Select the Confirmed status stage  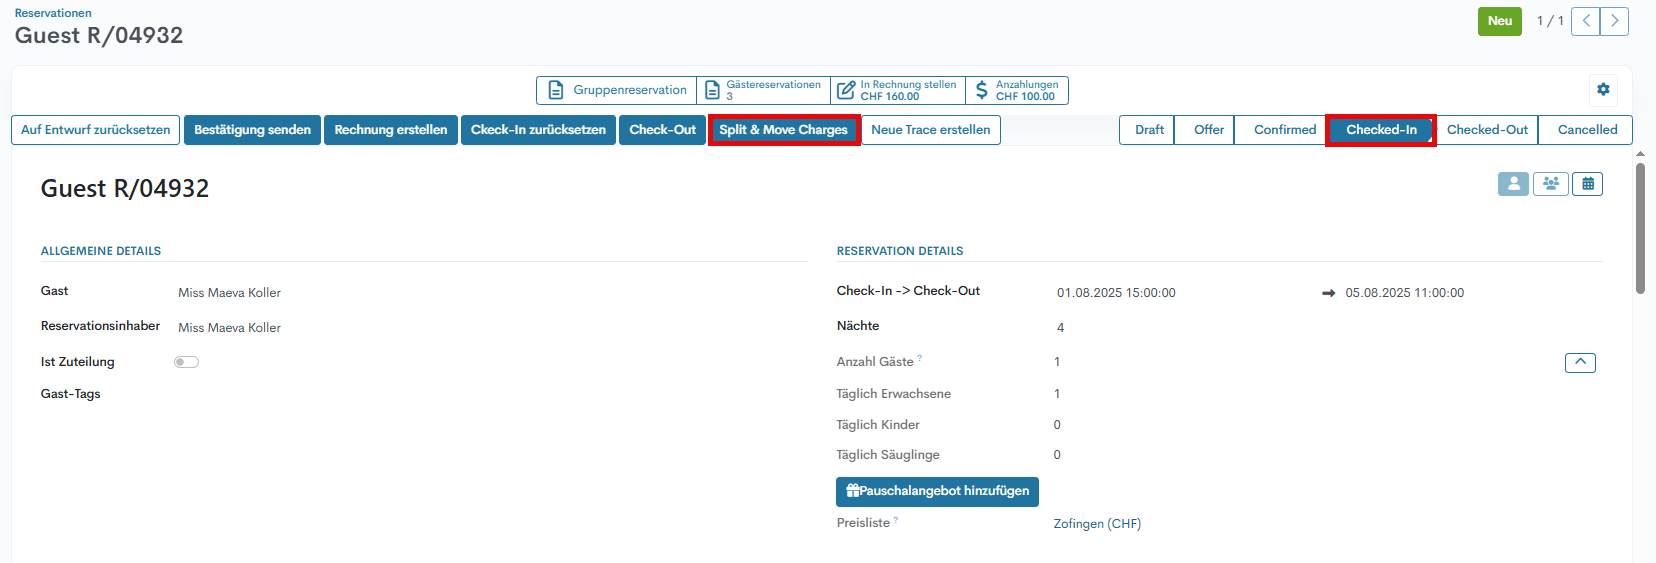click(1284, 130)
